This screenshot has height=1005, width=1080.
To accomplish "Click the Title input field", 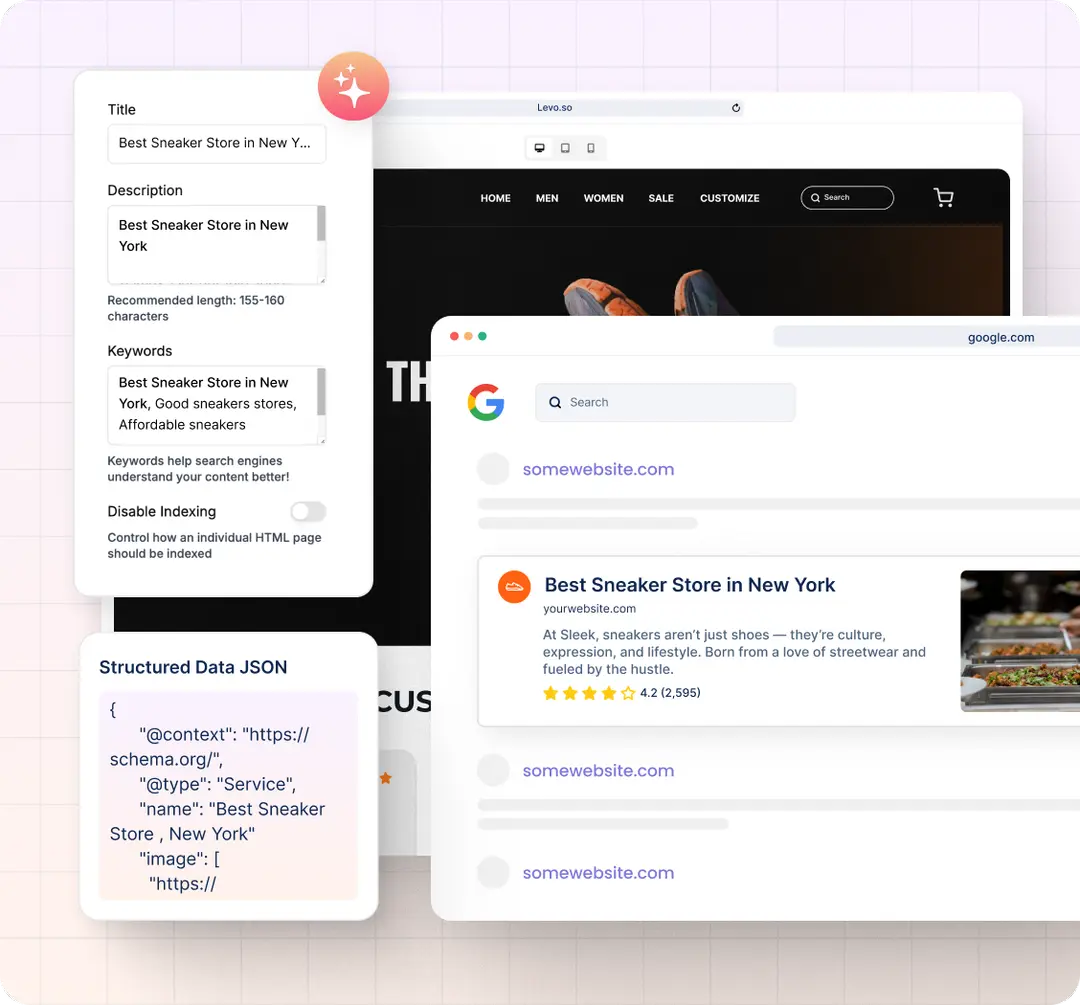I will (216, 143).
